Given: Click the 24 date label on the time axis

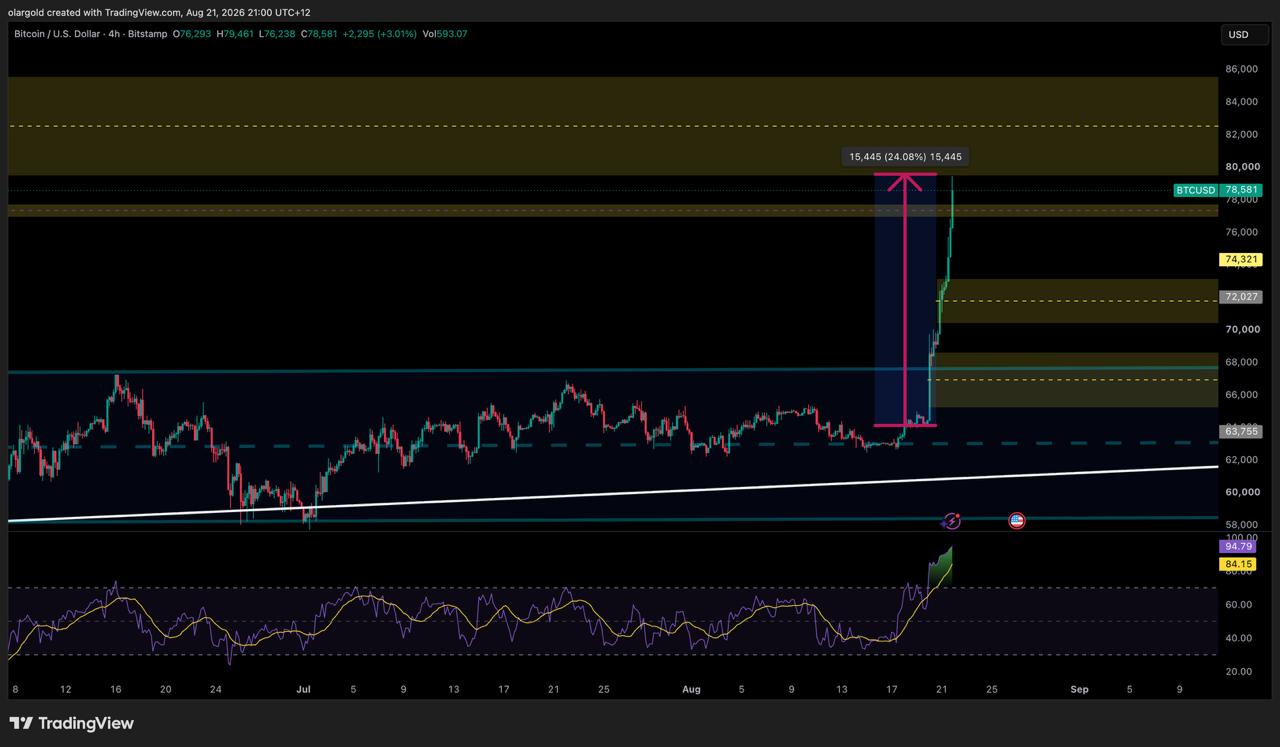Looking at the screenshot, I should point(215,689).
